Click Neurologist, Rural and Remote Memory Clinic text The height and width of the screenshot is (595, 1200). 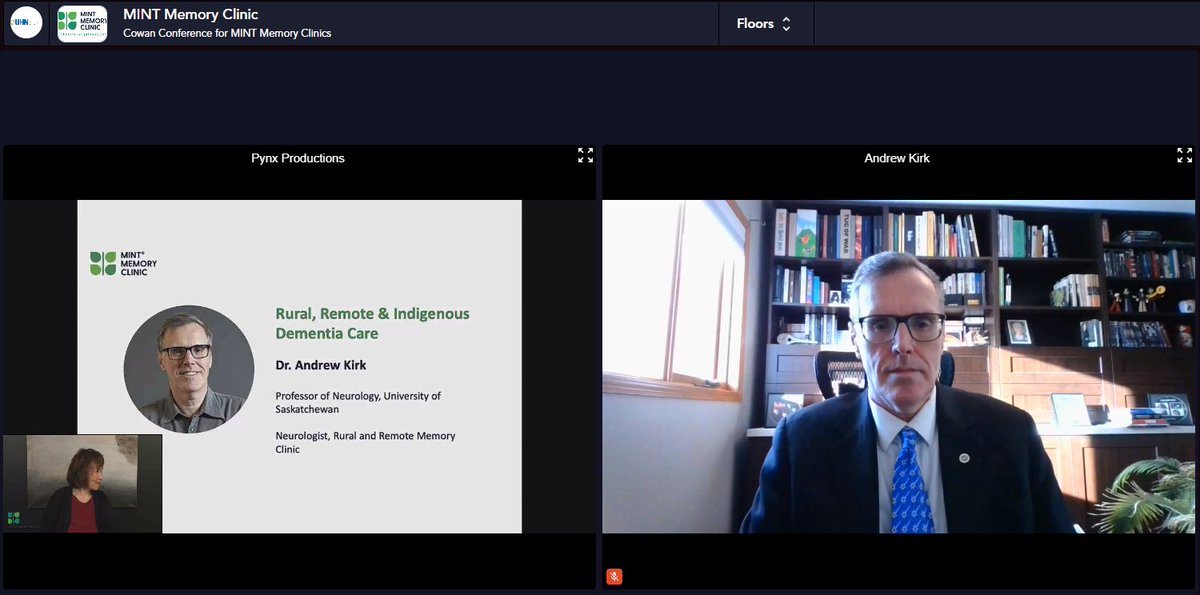365,442
